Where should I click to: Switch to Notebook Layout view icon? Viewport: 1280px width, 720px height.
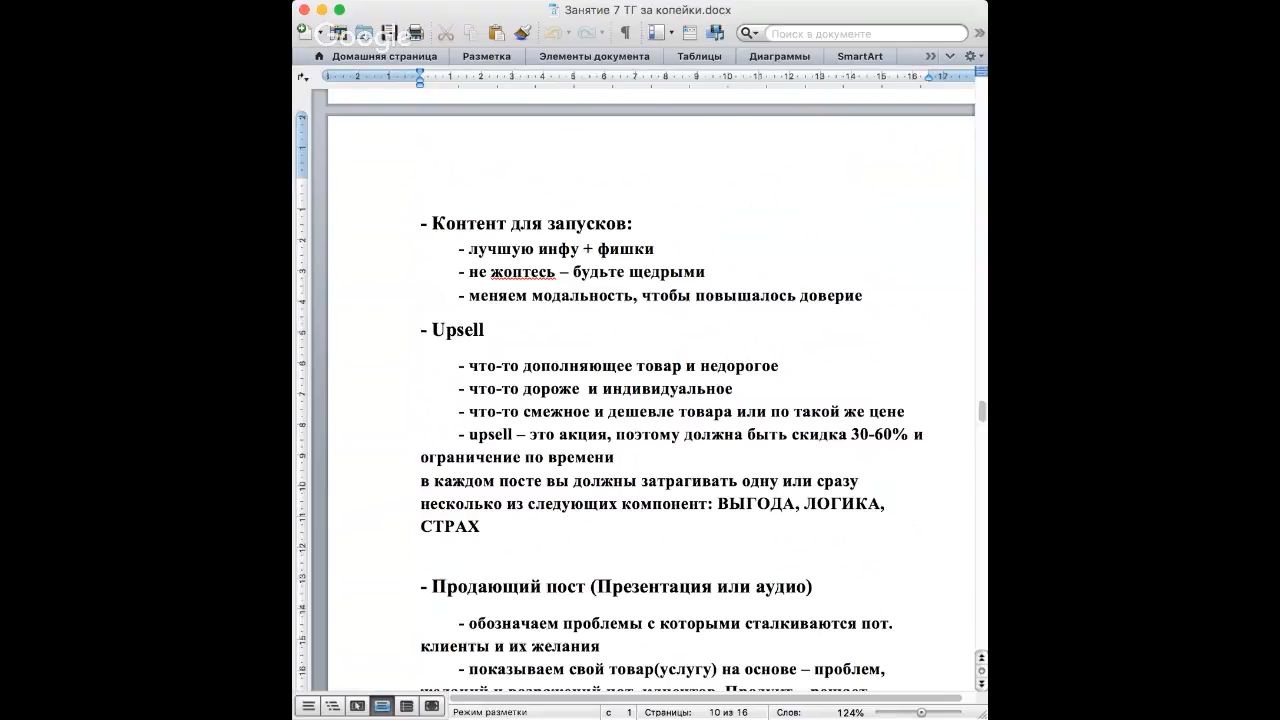[x=406, y=706]
